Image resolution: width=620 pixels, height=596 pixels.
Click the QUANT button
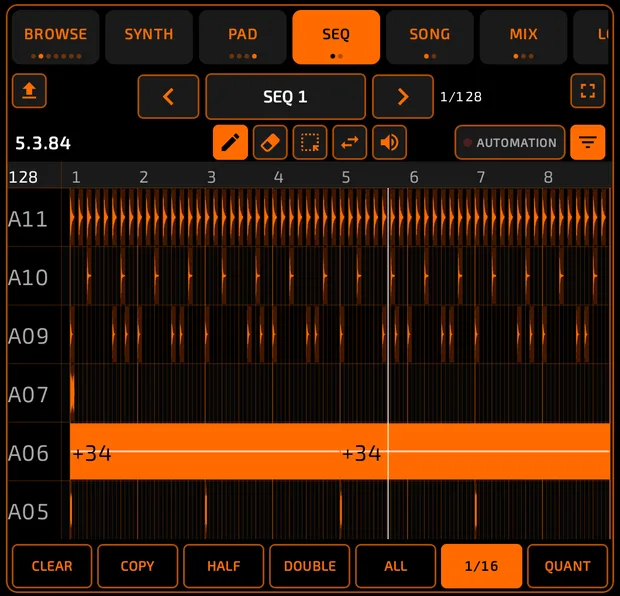tap(567, 566)
